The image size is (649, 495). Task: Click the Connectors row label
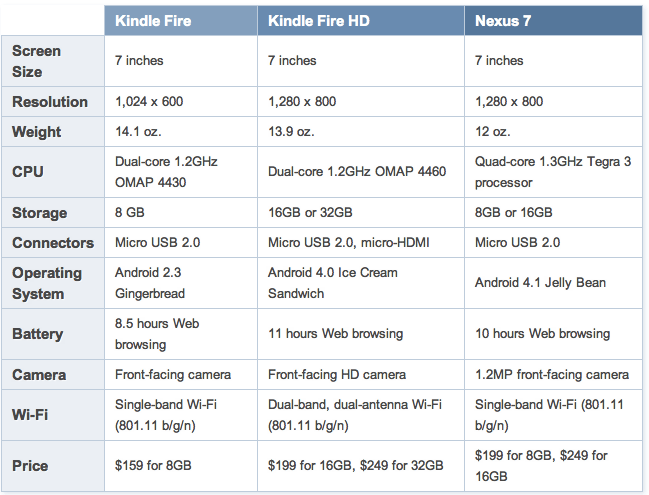(x=53, y=243)
